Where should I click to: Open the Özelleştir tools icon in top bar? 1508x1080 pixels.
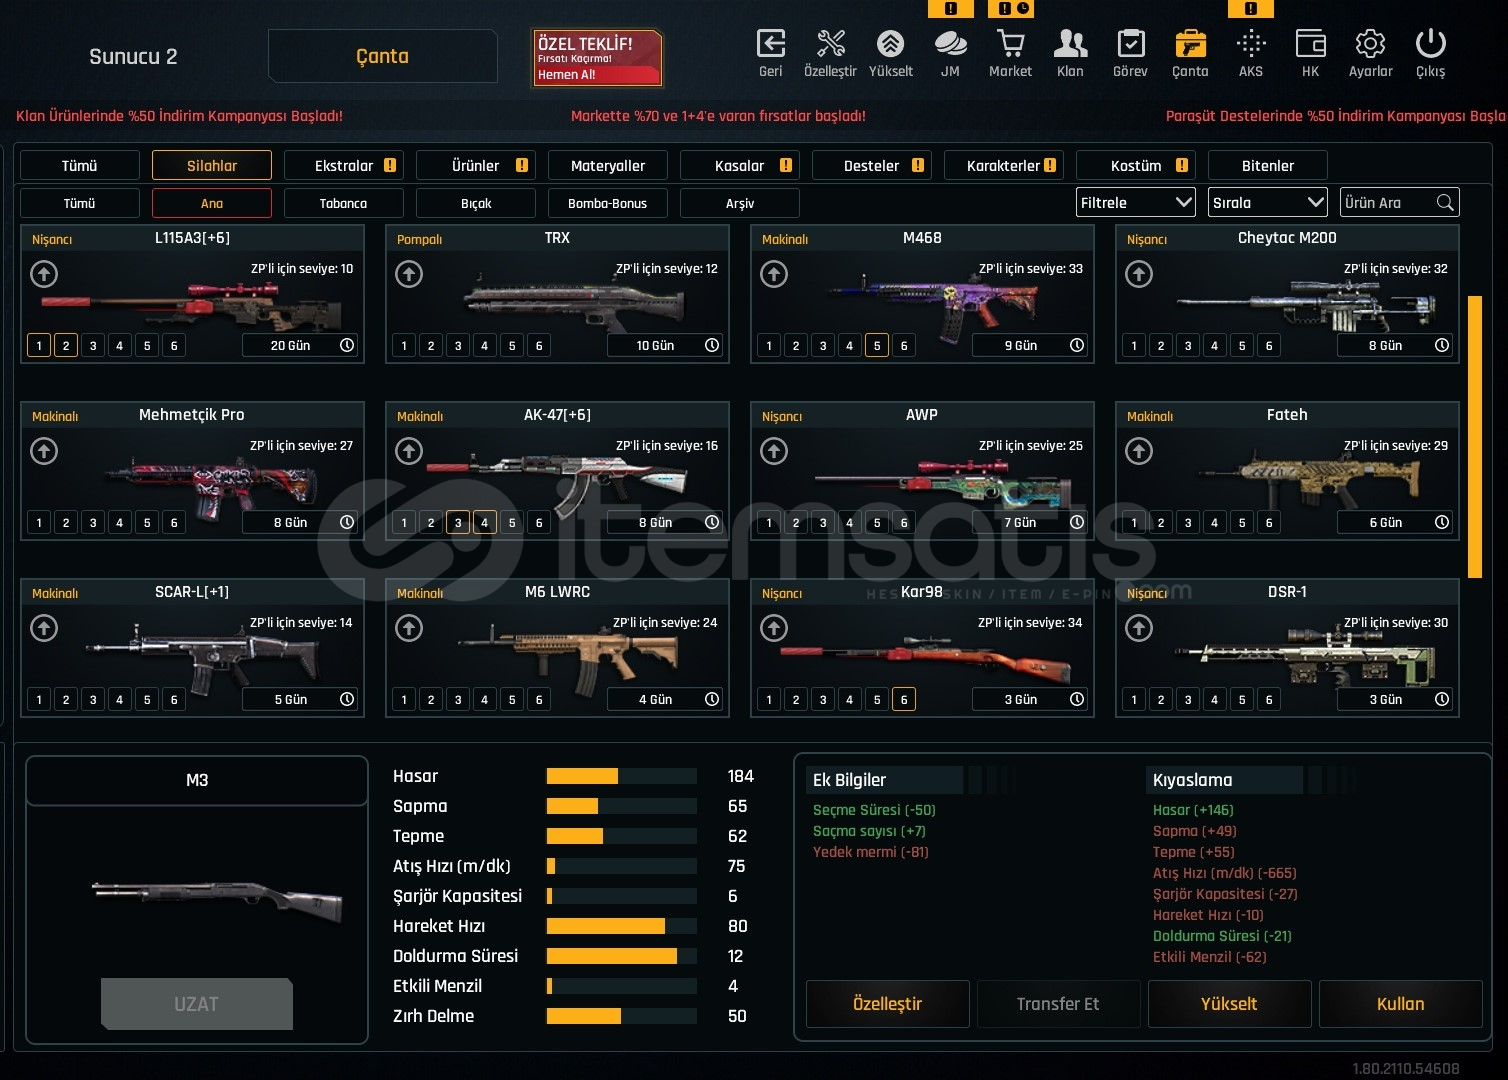(830, 44)
